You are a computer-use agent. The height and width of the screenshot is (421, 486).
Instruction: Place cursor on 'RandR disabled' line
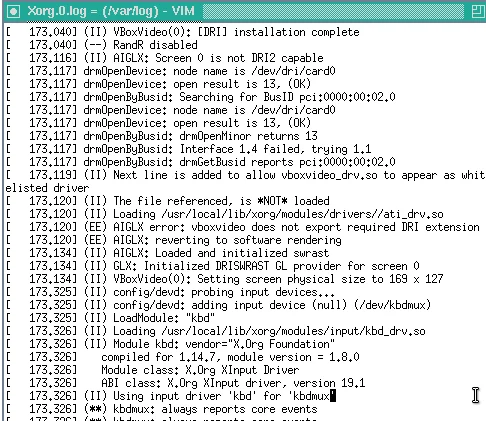tap(155, 45)
